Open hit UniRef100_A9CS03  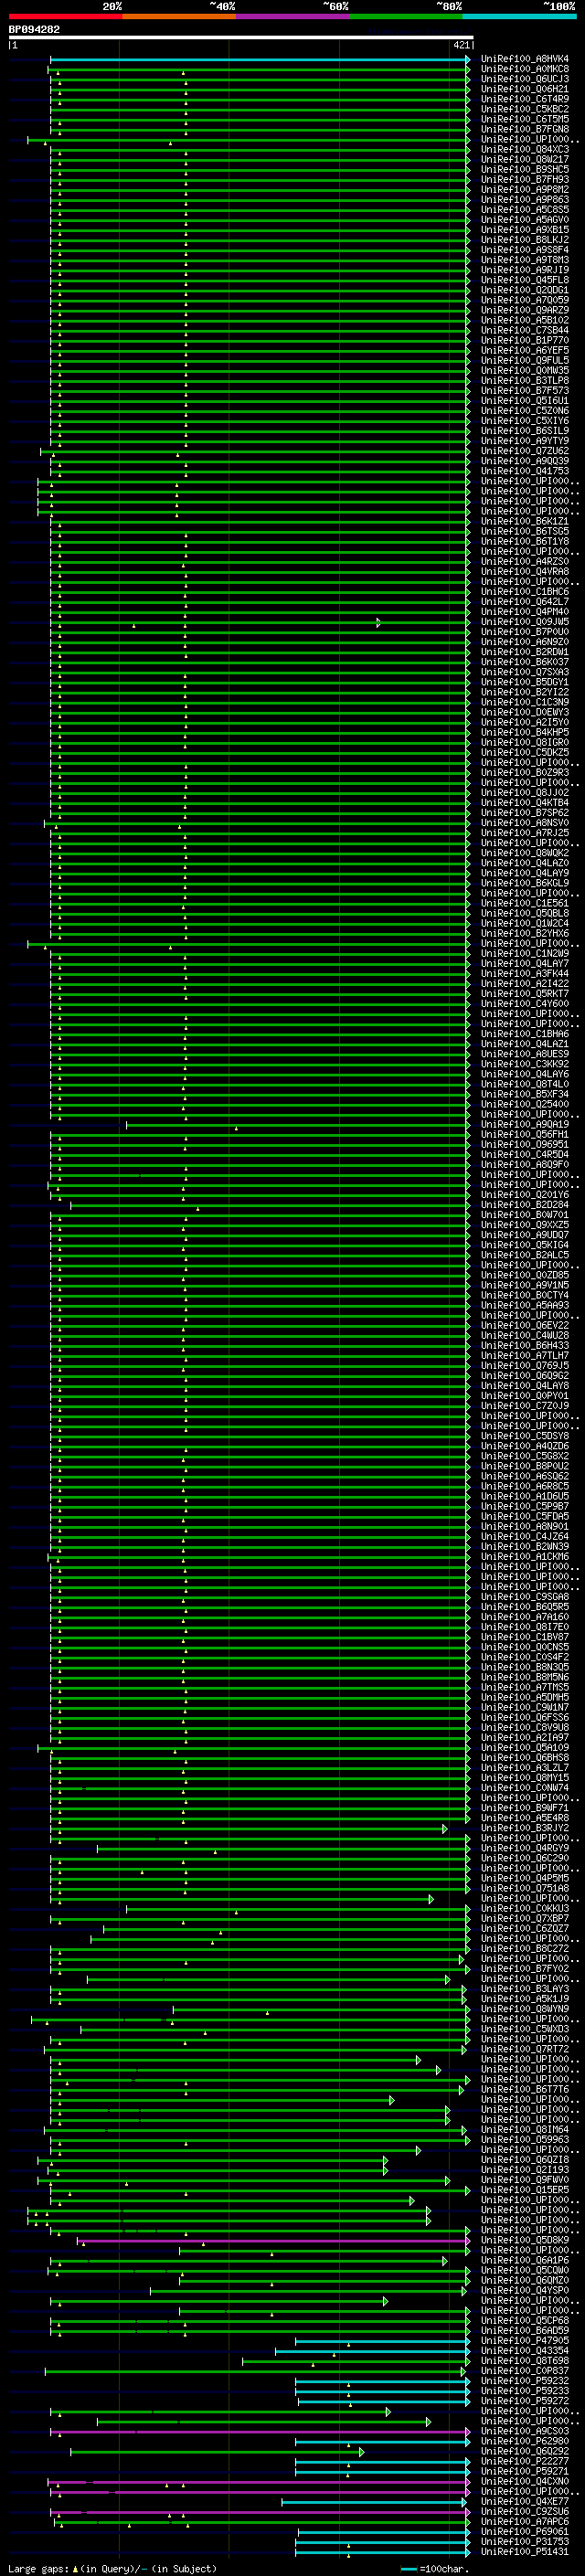(x=525, y=2431)
